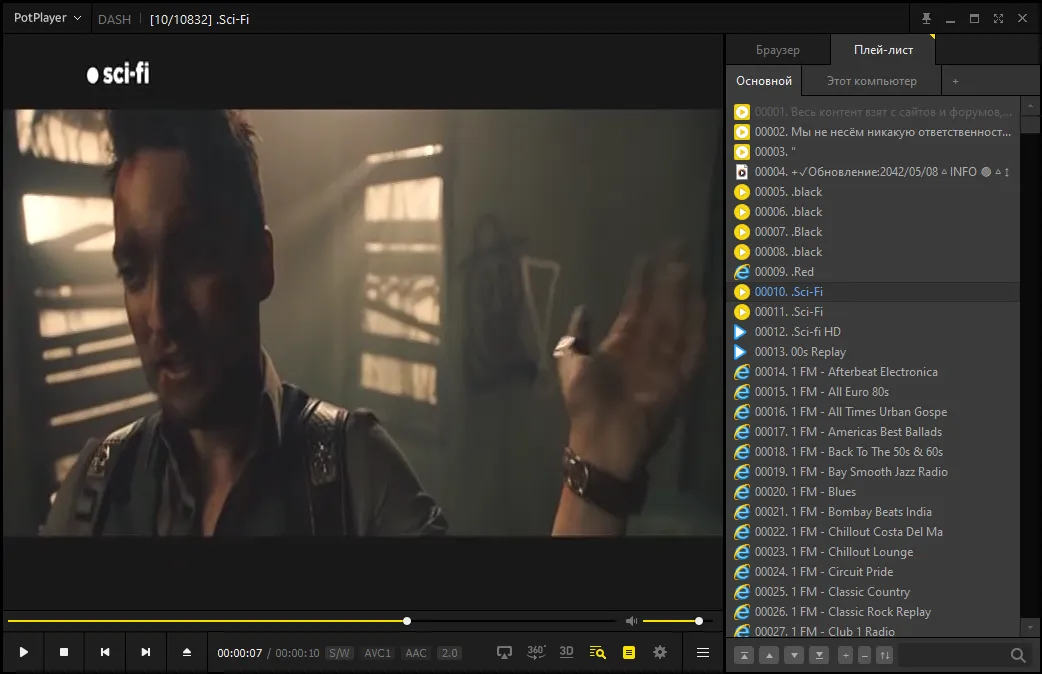Screen dimensions: 1042x674
Task: Click the blue triangle icon of 00012
Action: pyautogui.click(x=740, y=332)
